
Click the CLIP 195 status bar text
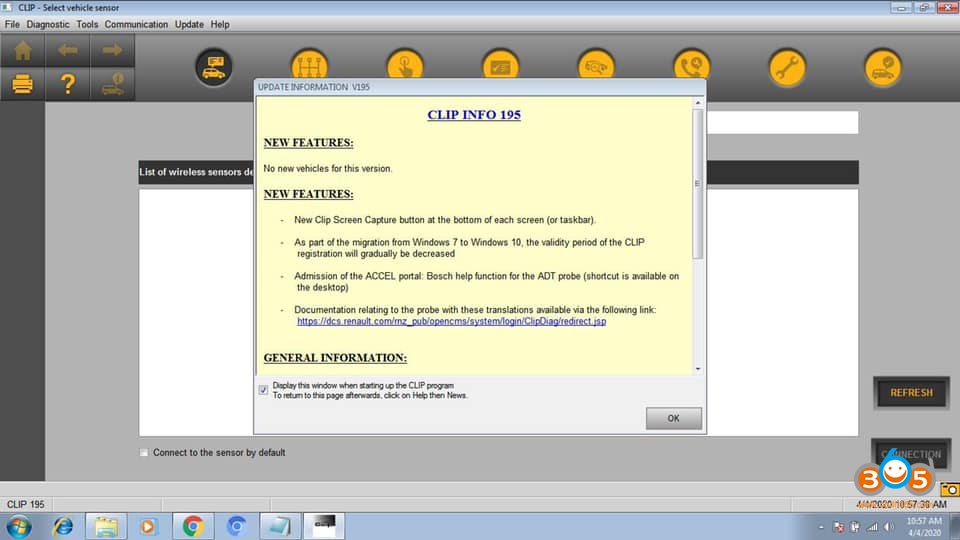[x=26, y=504]
